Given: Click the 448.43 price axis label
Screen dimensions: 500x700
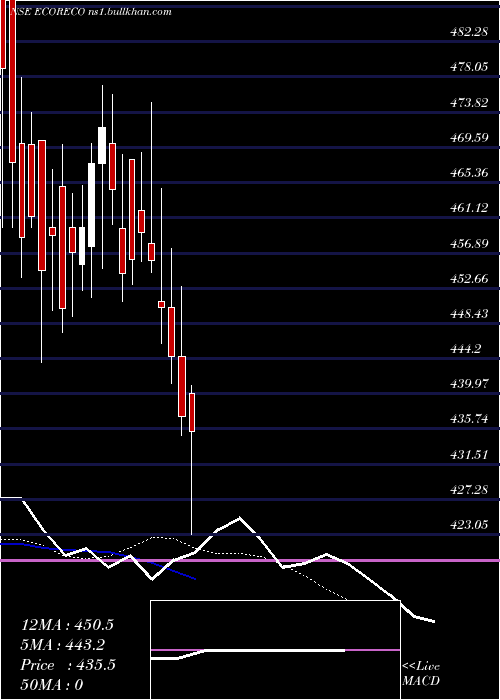Looking at the screenshot, I should 468,313.
